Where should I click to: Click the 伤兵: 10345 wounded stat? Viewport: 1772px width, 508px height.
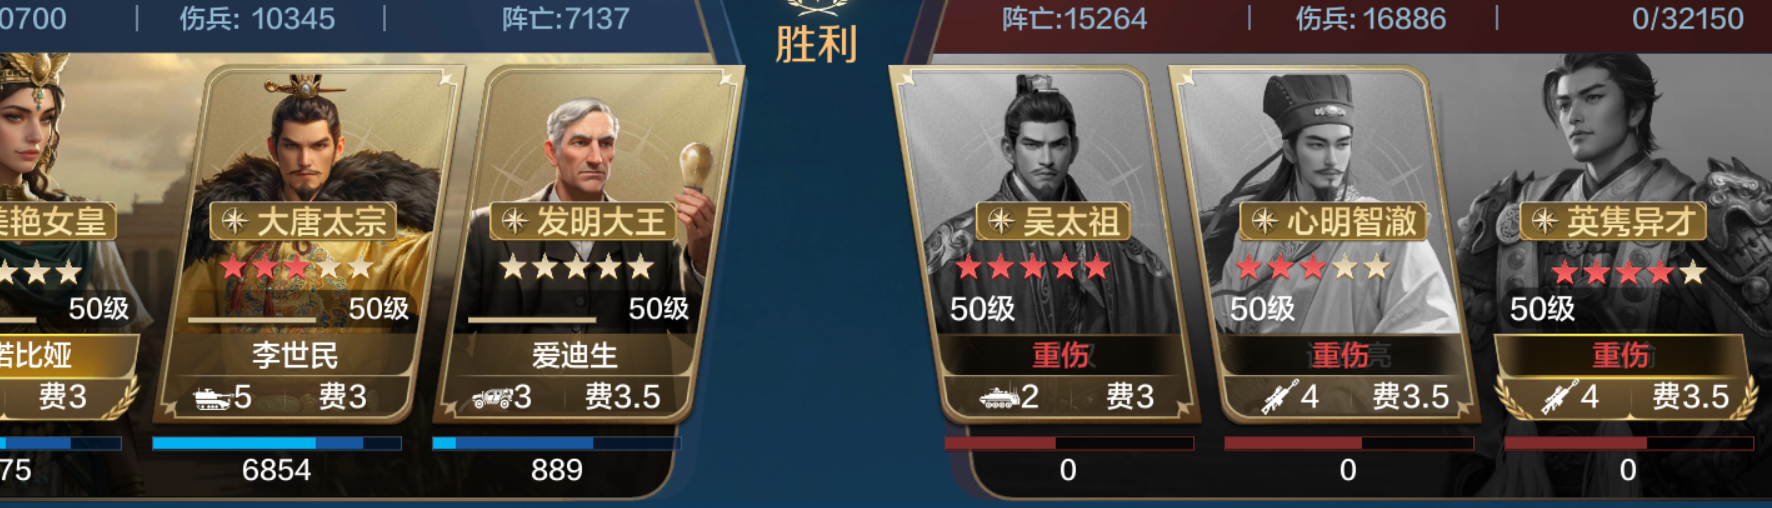click(257, 18)
